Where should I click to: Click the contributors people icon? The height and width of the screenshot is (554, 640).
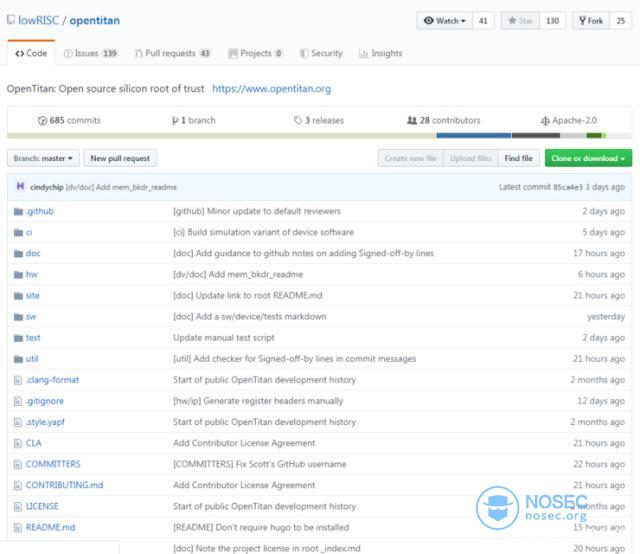tap(412, 120)
